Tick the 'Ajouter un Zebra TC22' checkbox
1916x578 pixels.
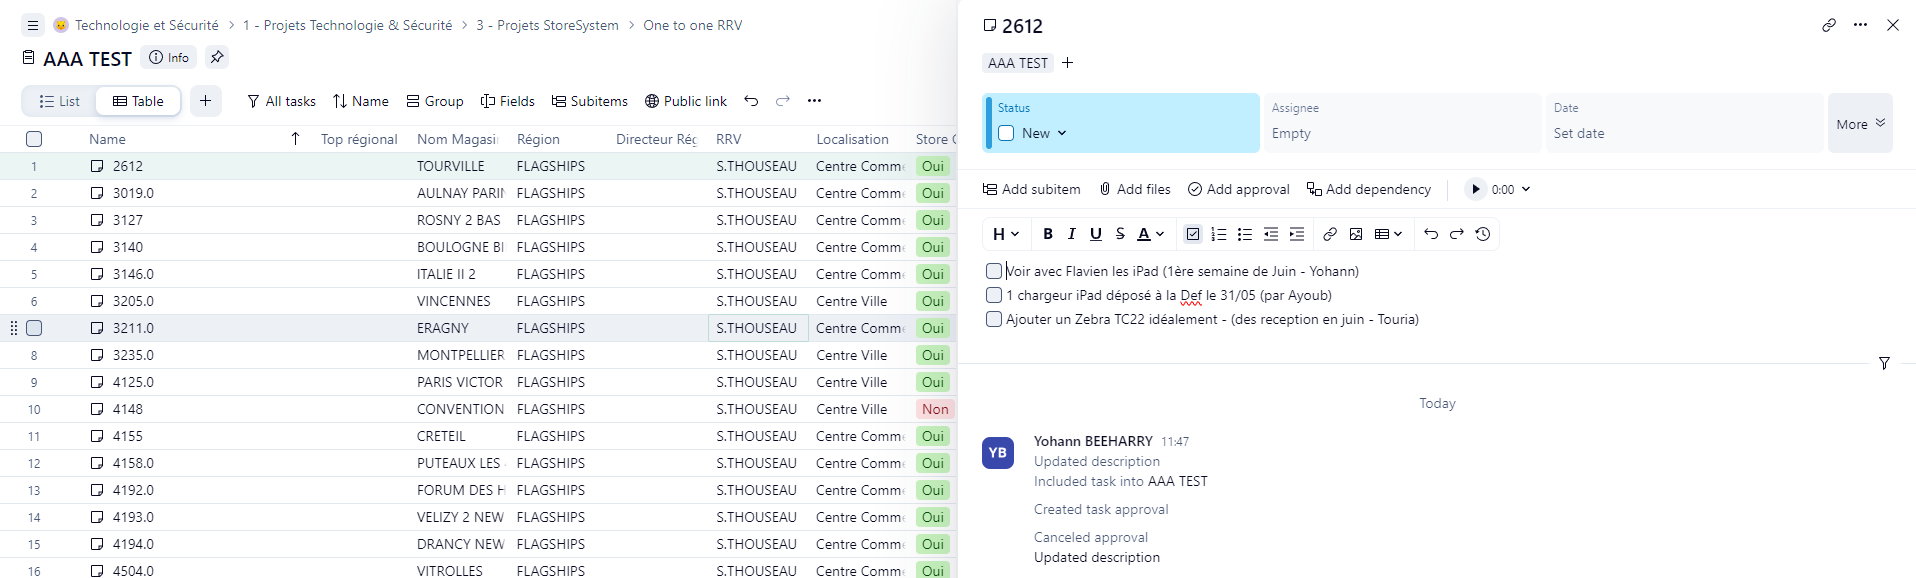[x=994, y=319]
